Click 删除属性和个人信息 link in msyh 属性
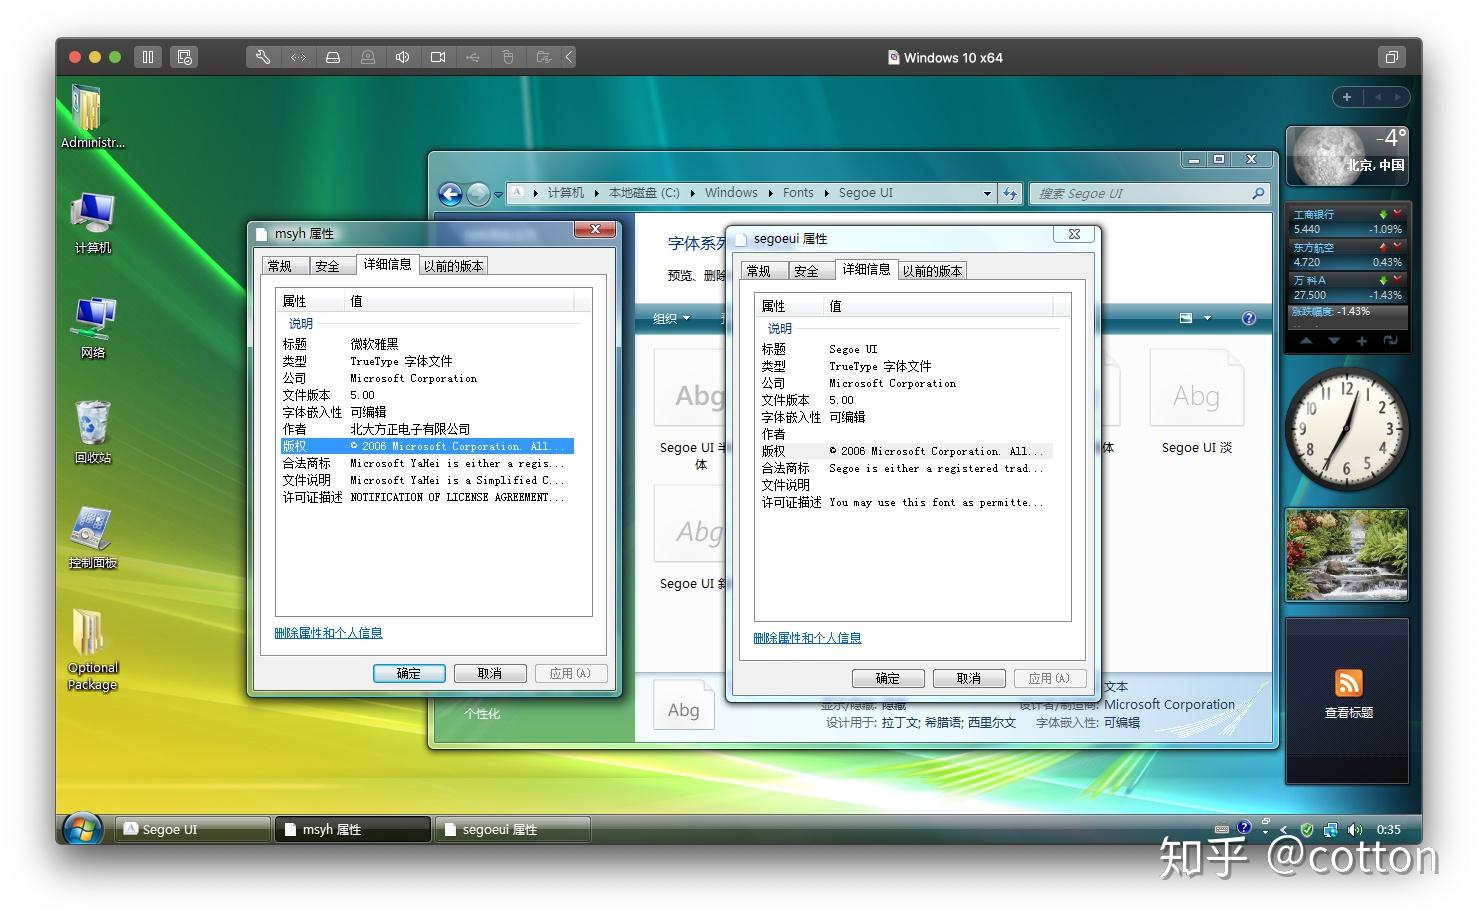The height and width of the screenshot is (918, 1478). tap(328, 633)
